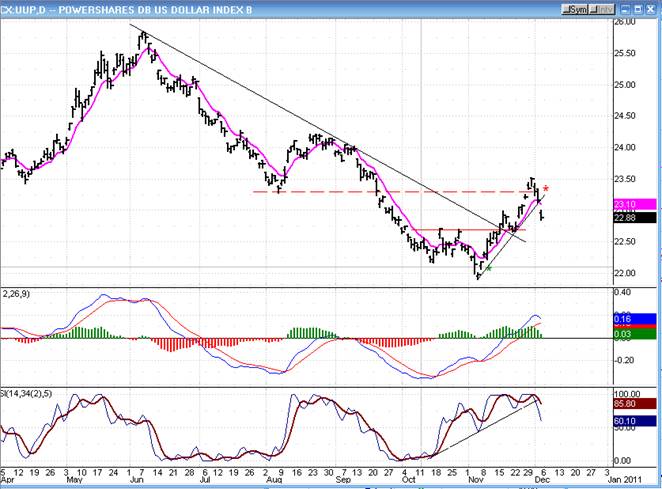Screen dimensions: 662x489
Task: Click the green asterisk marker at the November low
Action: (488, 268)
